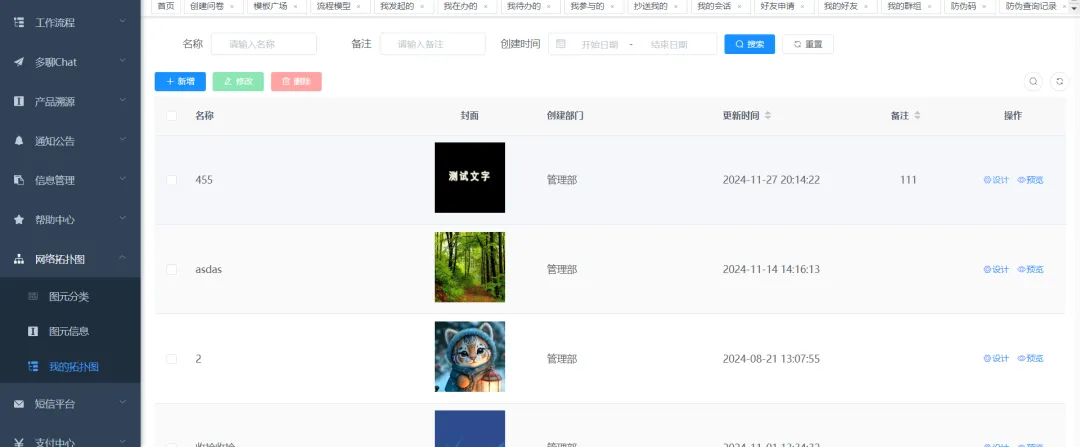The image size is (1080, 447).
Task: Expand 信息管理 menu chevron
Action: tap(122, 180)
